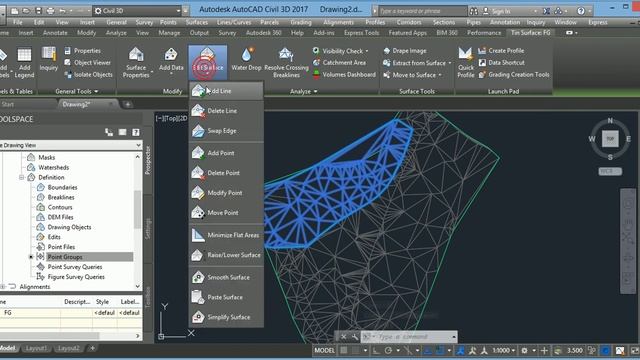Click Quick Profile icon
The height and width of the screenshot is (360, 640).
(x=465, y=54)
